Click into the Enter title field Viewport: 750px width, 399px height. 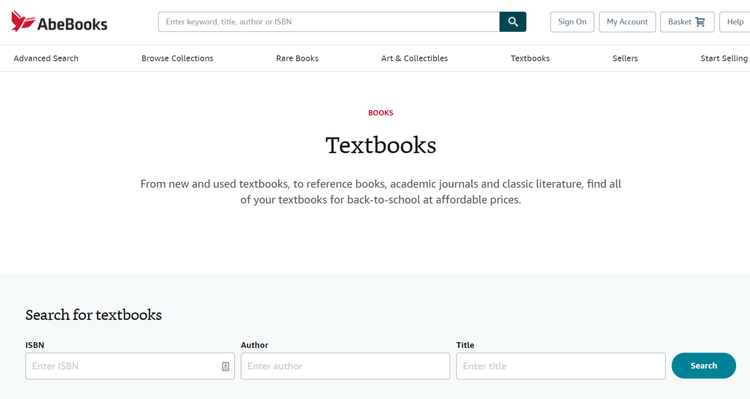click(x=561, y=366)
